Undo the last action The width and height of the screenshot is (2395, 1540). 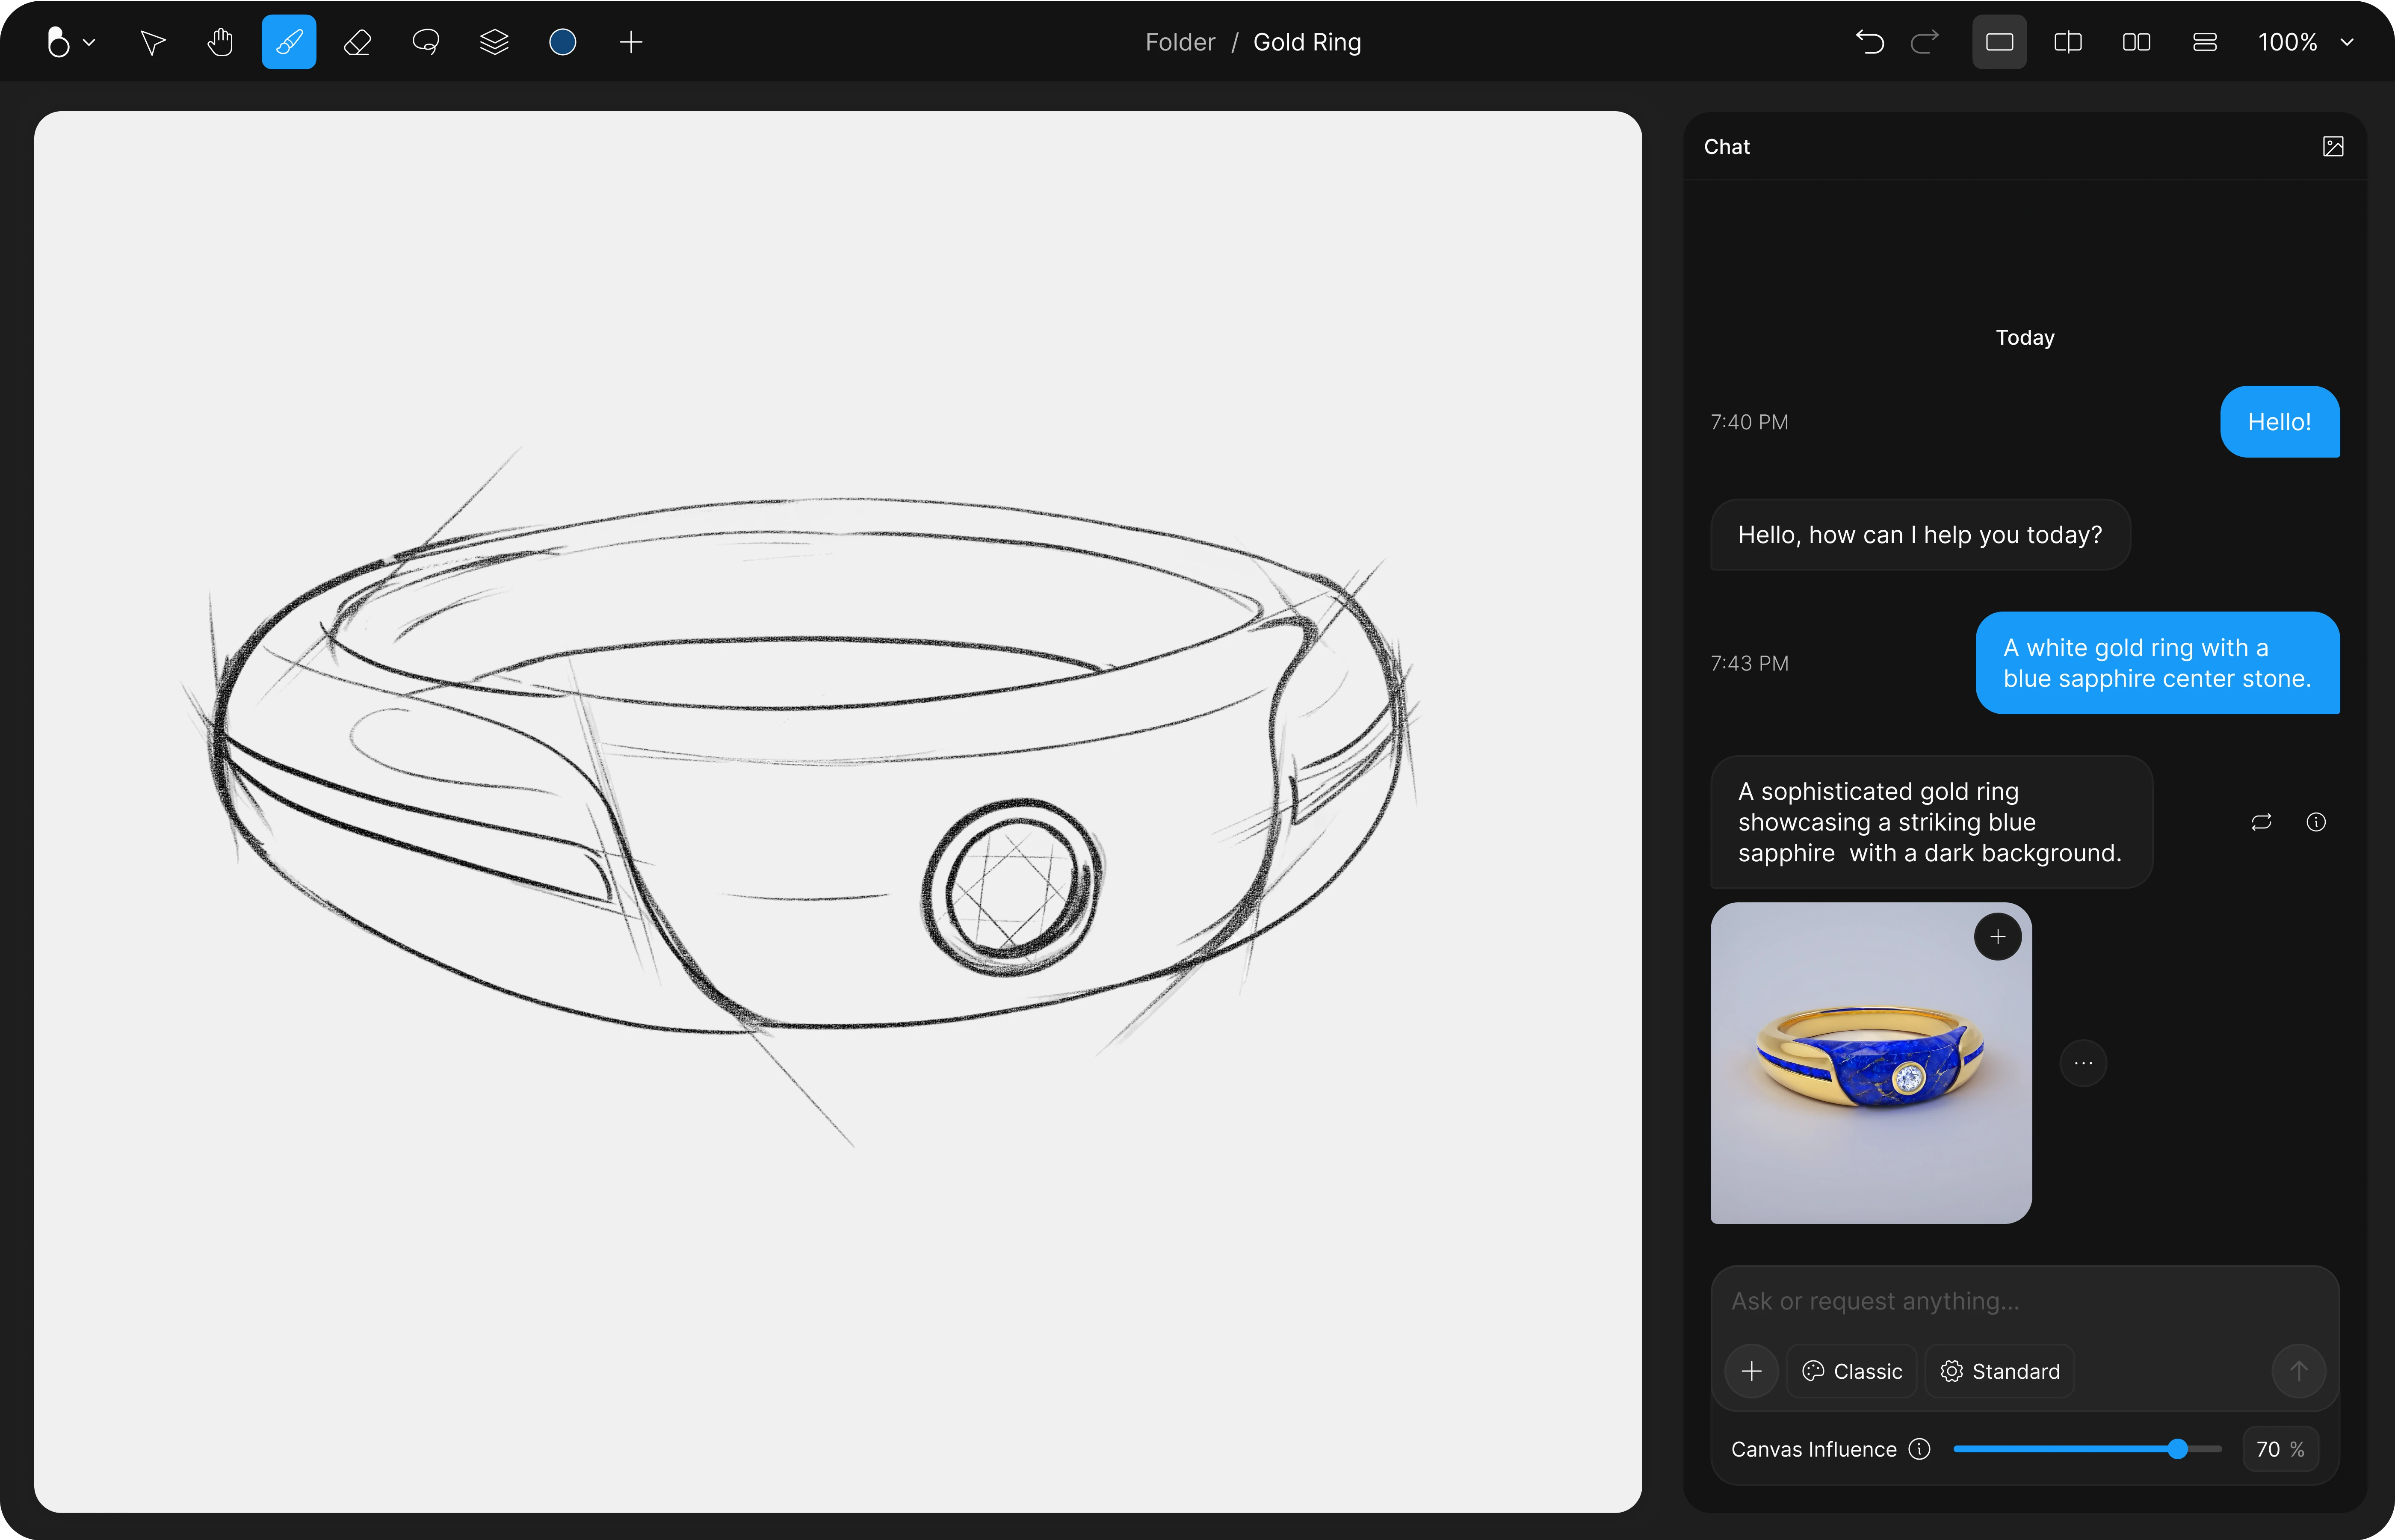(1869, 42)
